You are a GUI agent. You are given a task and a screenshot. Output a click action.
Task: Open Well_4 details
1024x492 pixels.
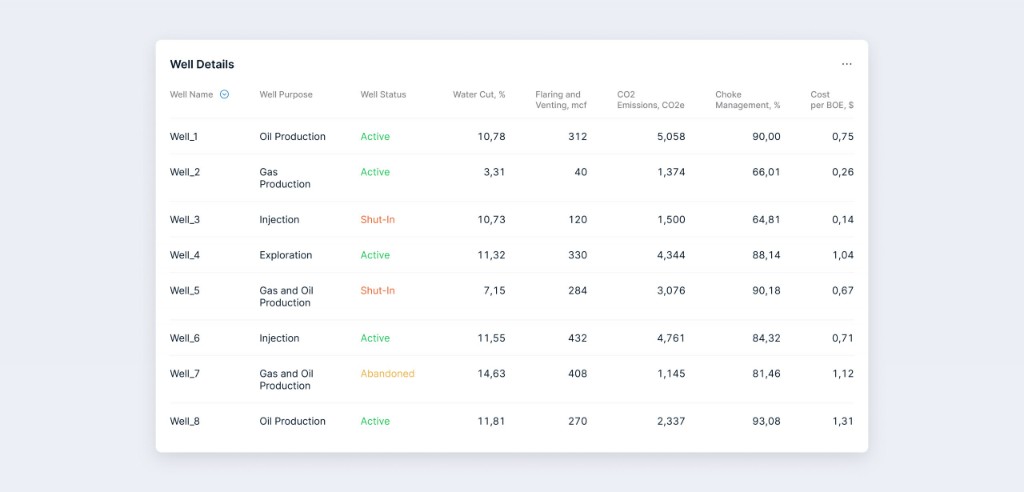tap(185, 255)
